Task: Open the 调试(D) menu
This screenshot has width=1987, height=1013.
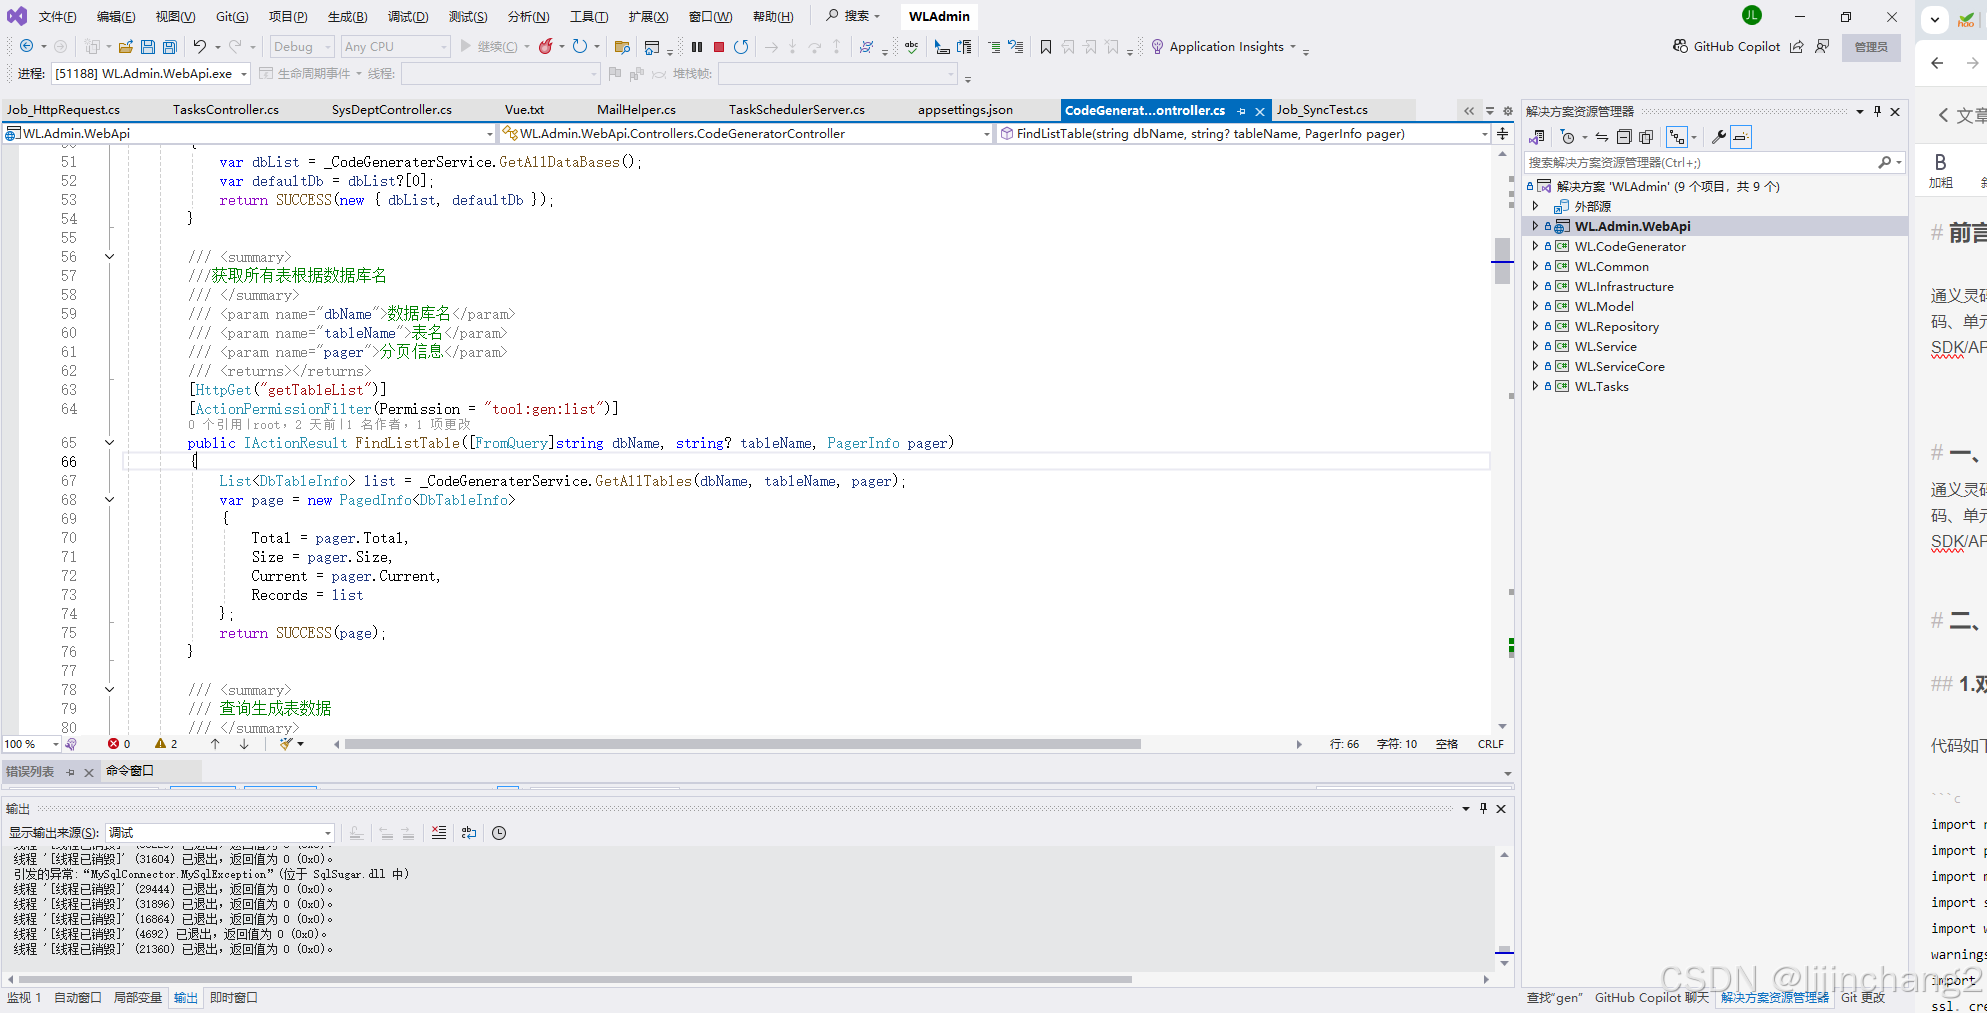Action: pos(408,16)
